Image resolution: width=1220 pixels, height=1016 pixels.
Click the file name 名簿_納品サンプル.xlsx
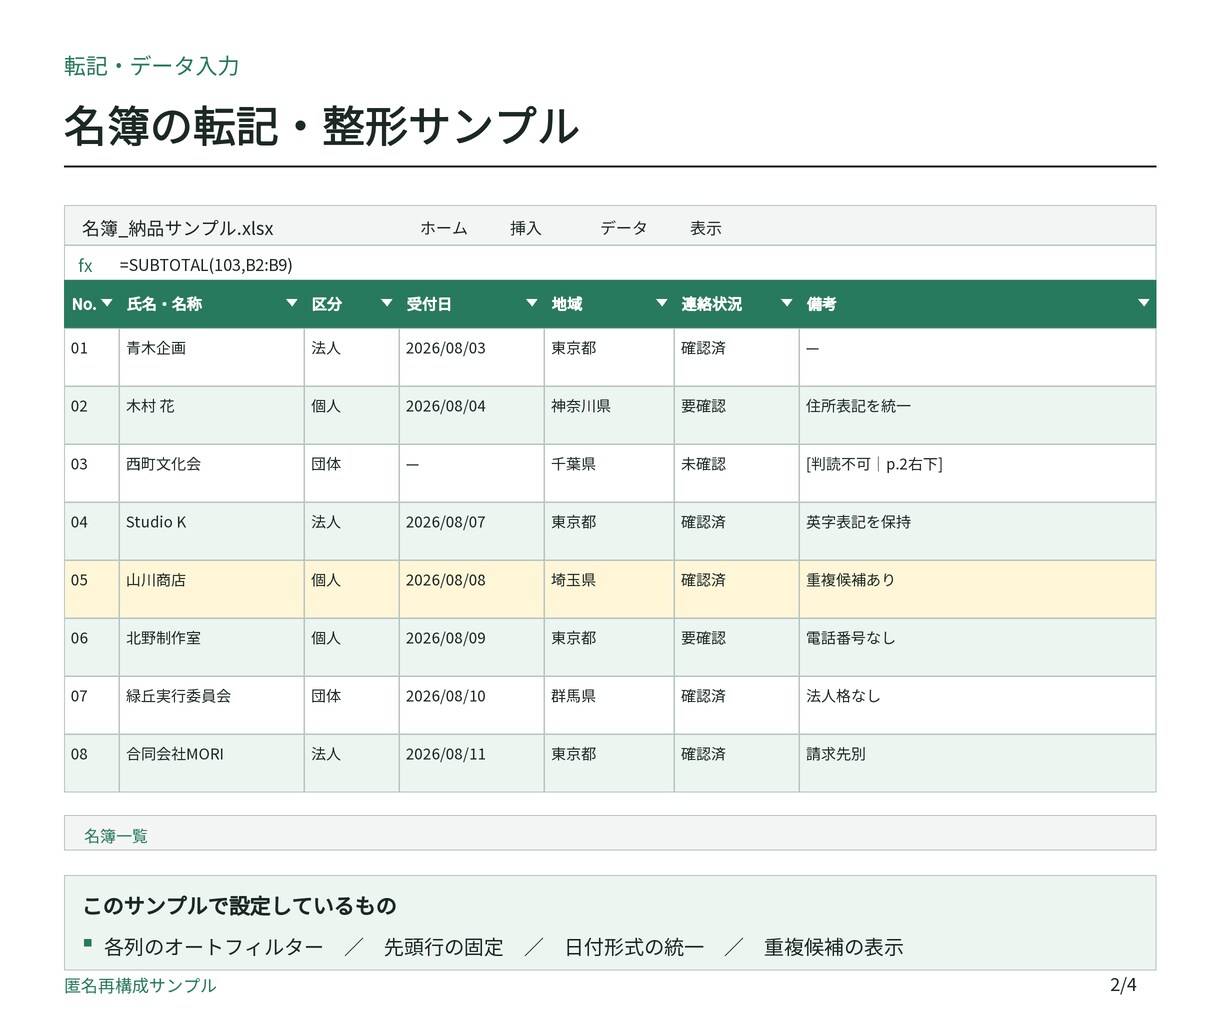(178, 228)
